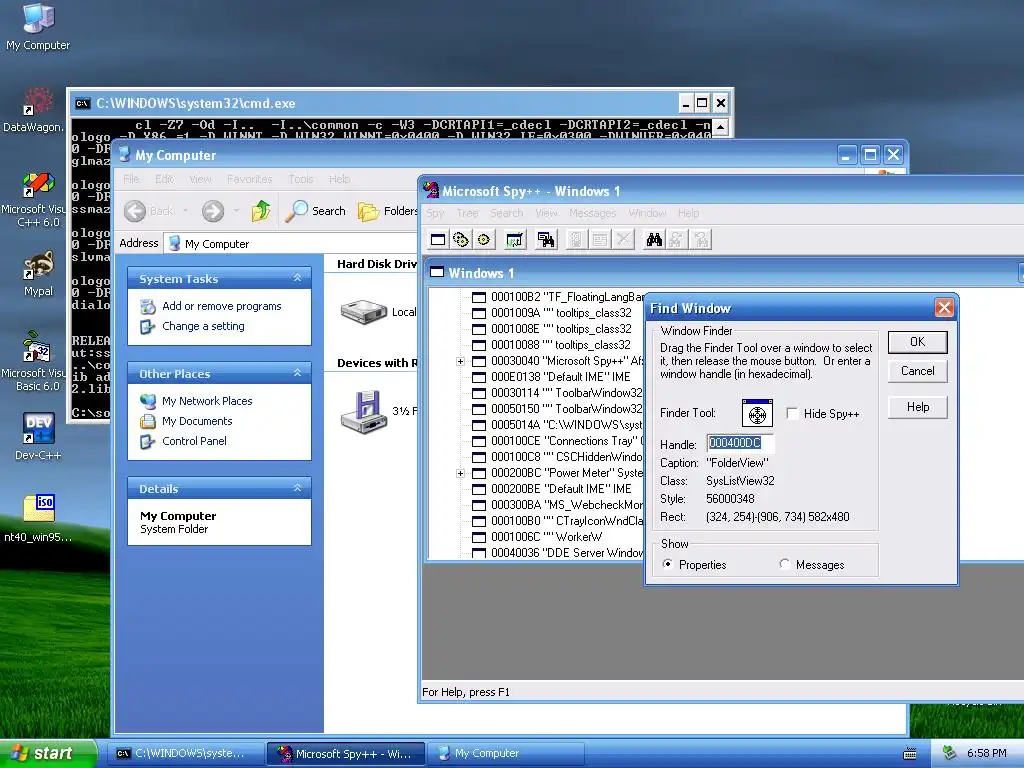Click the grayed Clear Log X toolbar icon
1024x768 pixels.
click(624, 240)
